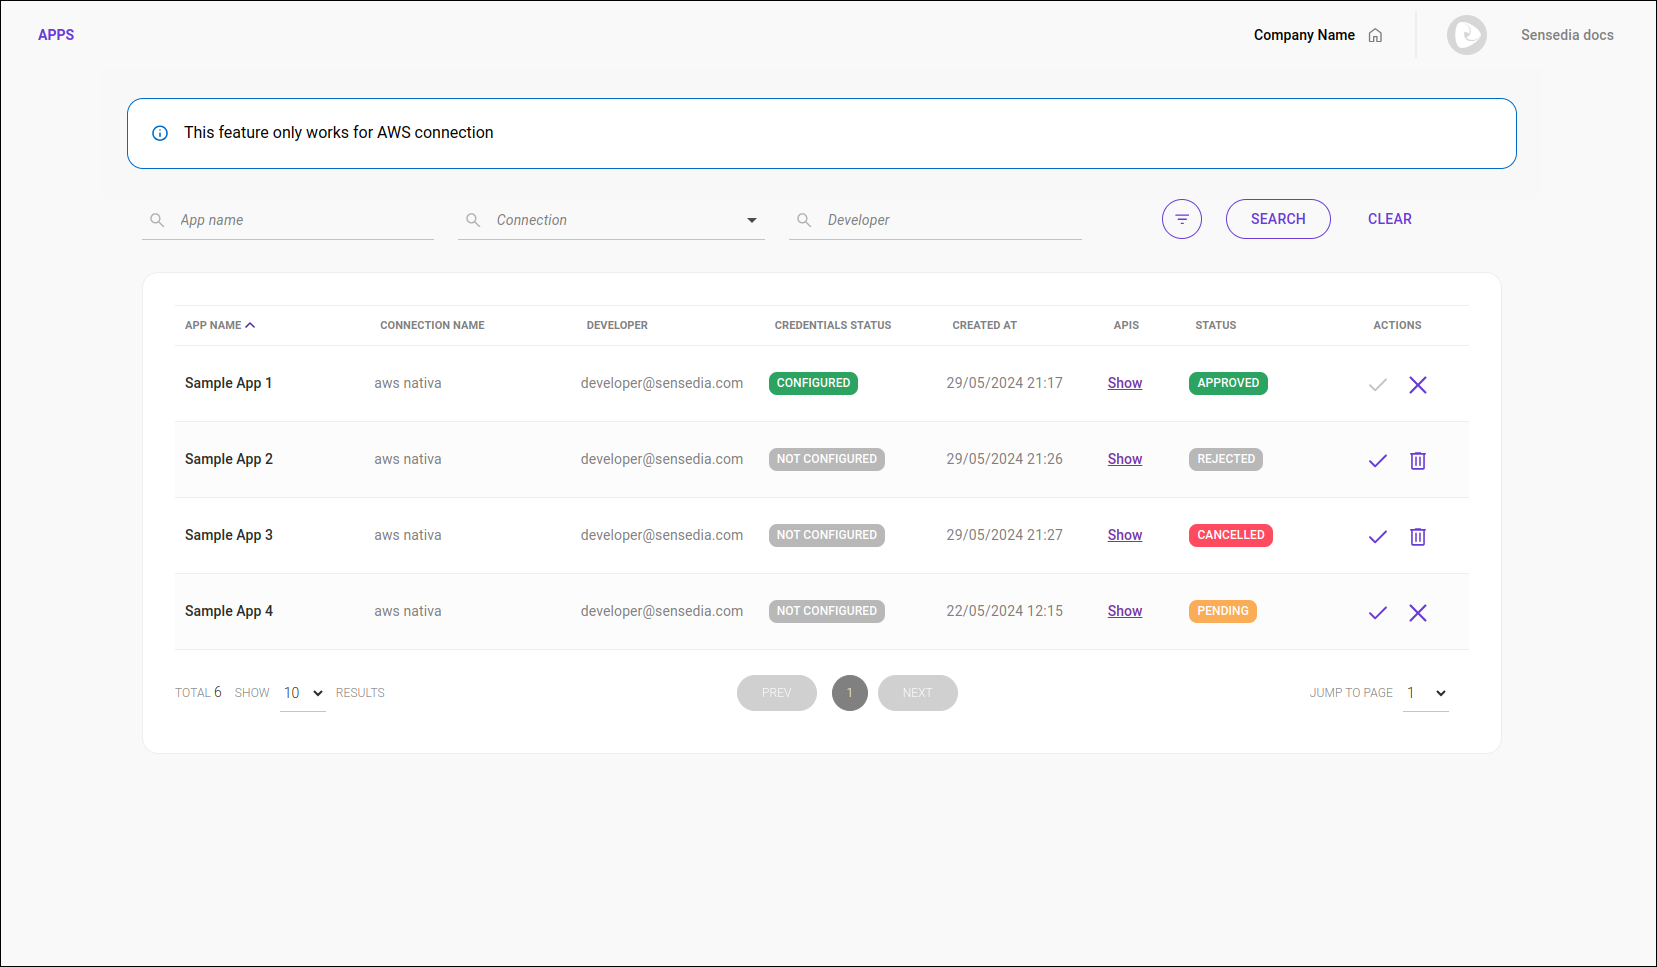Open the Connection dropdown filter
The width and height of the screenshot is (1657, 967).
[x=611, y=219]
